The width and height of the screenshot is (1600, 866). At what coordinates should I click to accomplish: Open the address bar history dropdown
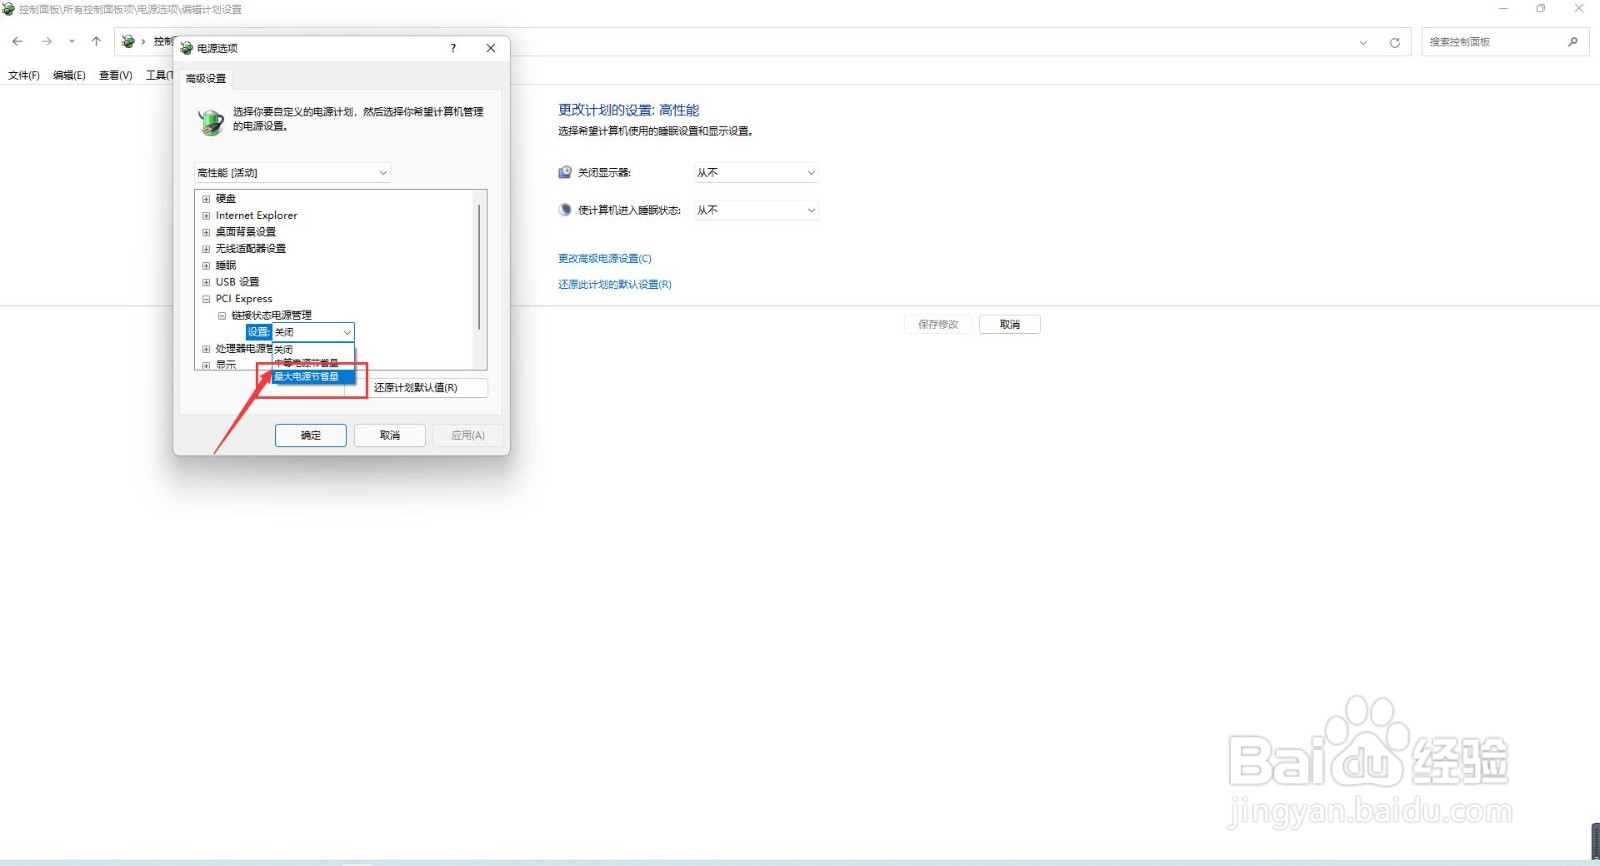coord(1363,42)
